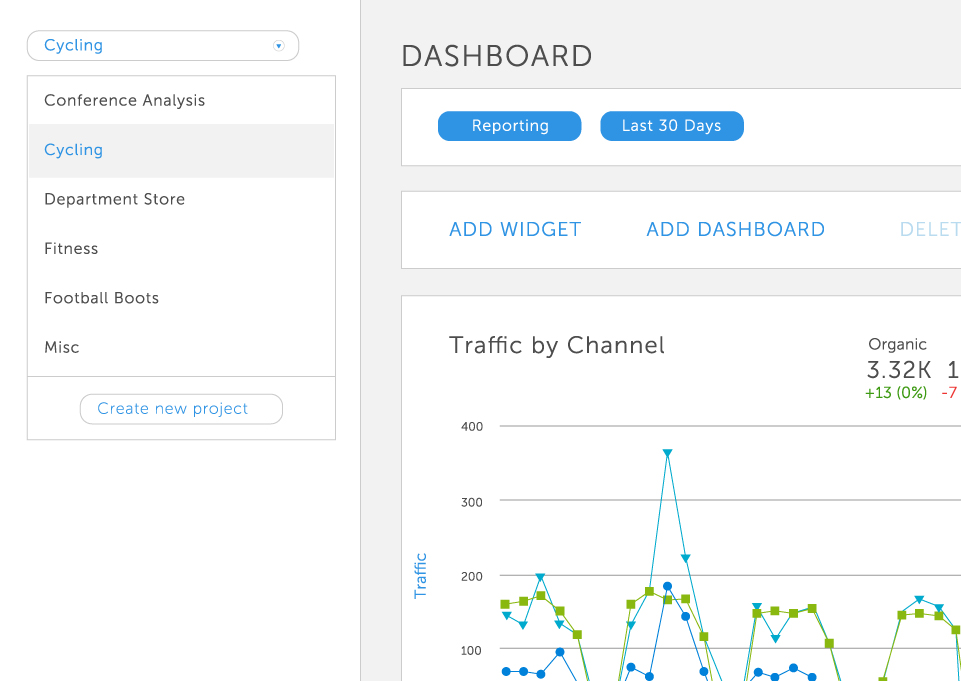Click ADD WIDGET link
This screenshot has width=961, height=681.
tap(515, 229)
